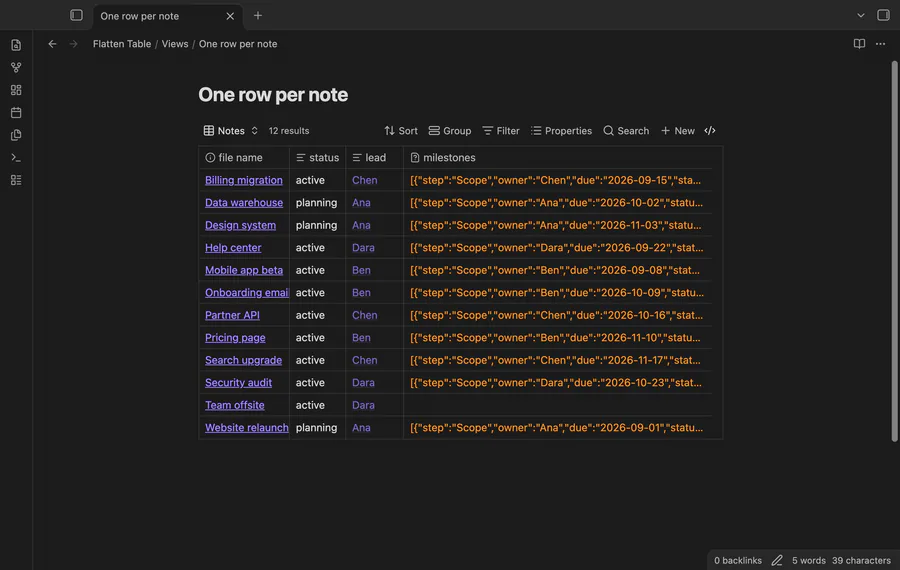
Task: Open the Group options menu
Action: coord(449,130)
